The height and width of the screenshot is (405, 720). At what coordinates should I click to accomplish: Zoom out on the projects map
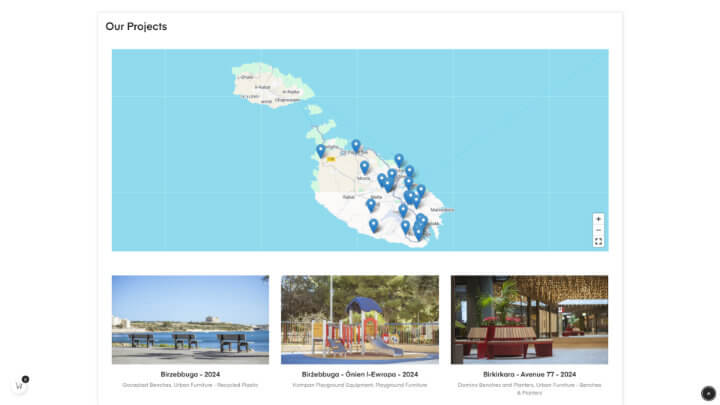coord(598,230)
